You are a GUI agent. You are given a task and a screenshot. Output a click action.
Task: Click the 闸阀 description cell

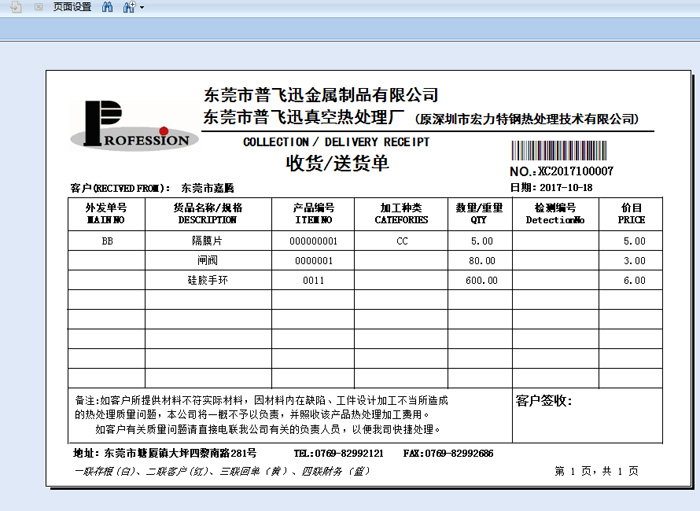[207, 260]
